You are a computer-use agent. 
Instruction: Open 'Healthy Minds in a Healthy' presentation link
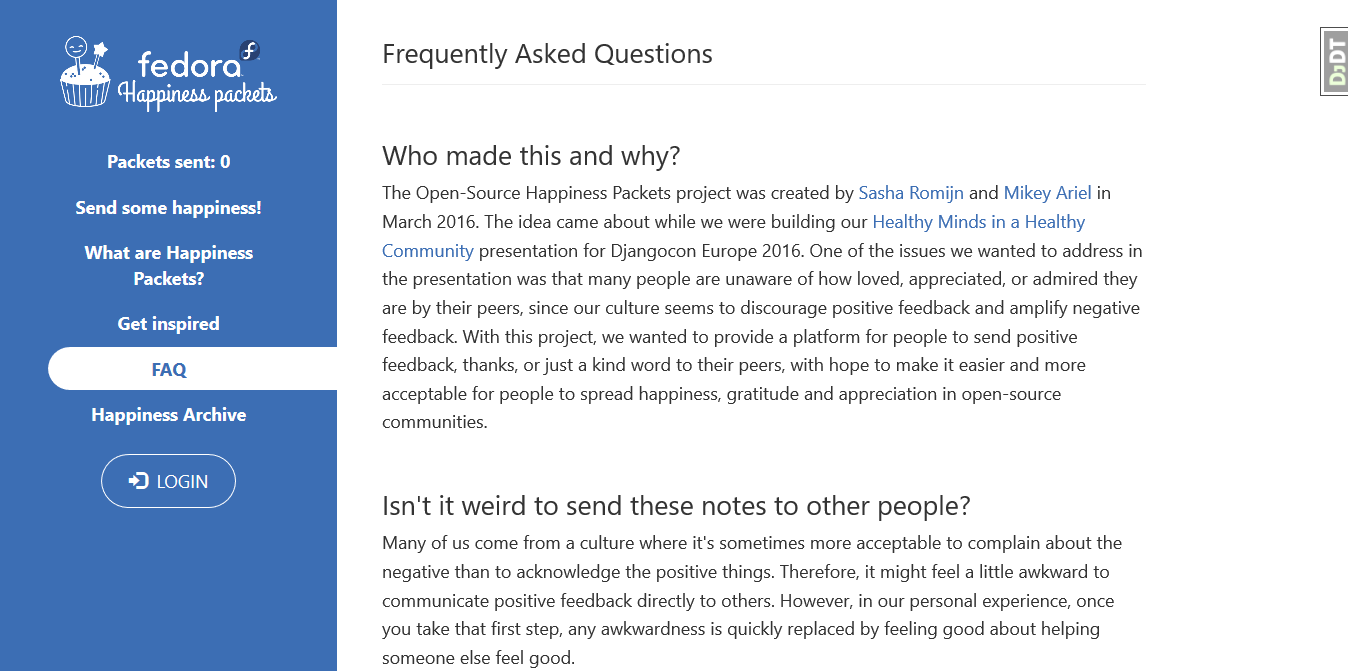point(979,222)
